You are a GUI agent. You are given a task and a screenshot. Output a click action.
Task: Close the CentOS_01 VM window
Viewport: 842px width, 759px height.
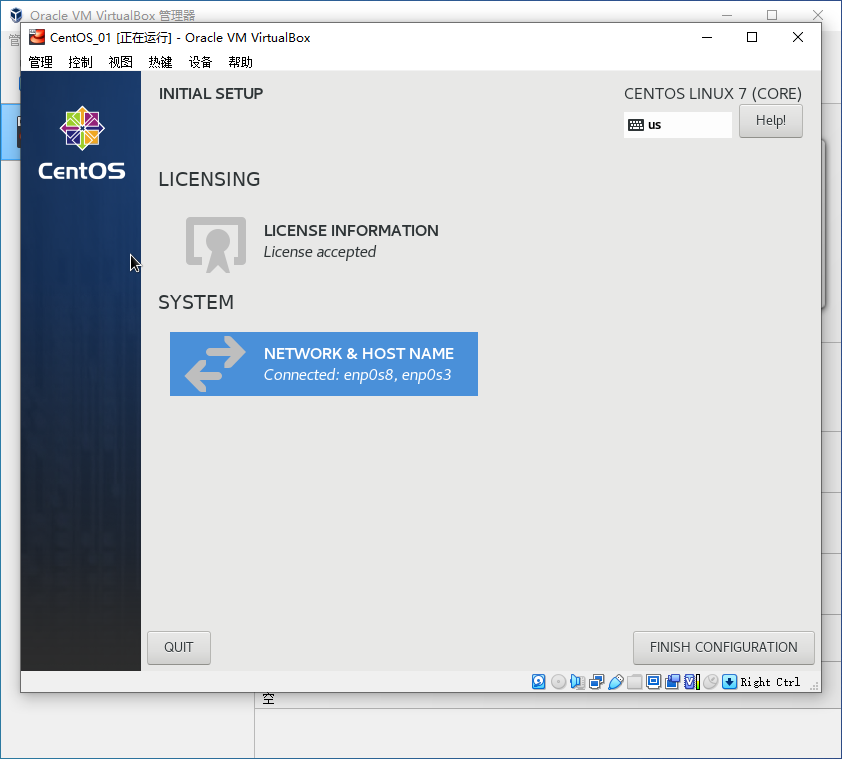(797, 37)
